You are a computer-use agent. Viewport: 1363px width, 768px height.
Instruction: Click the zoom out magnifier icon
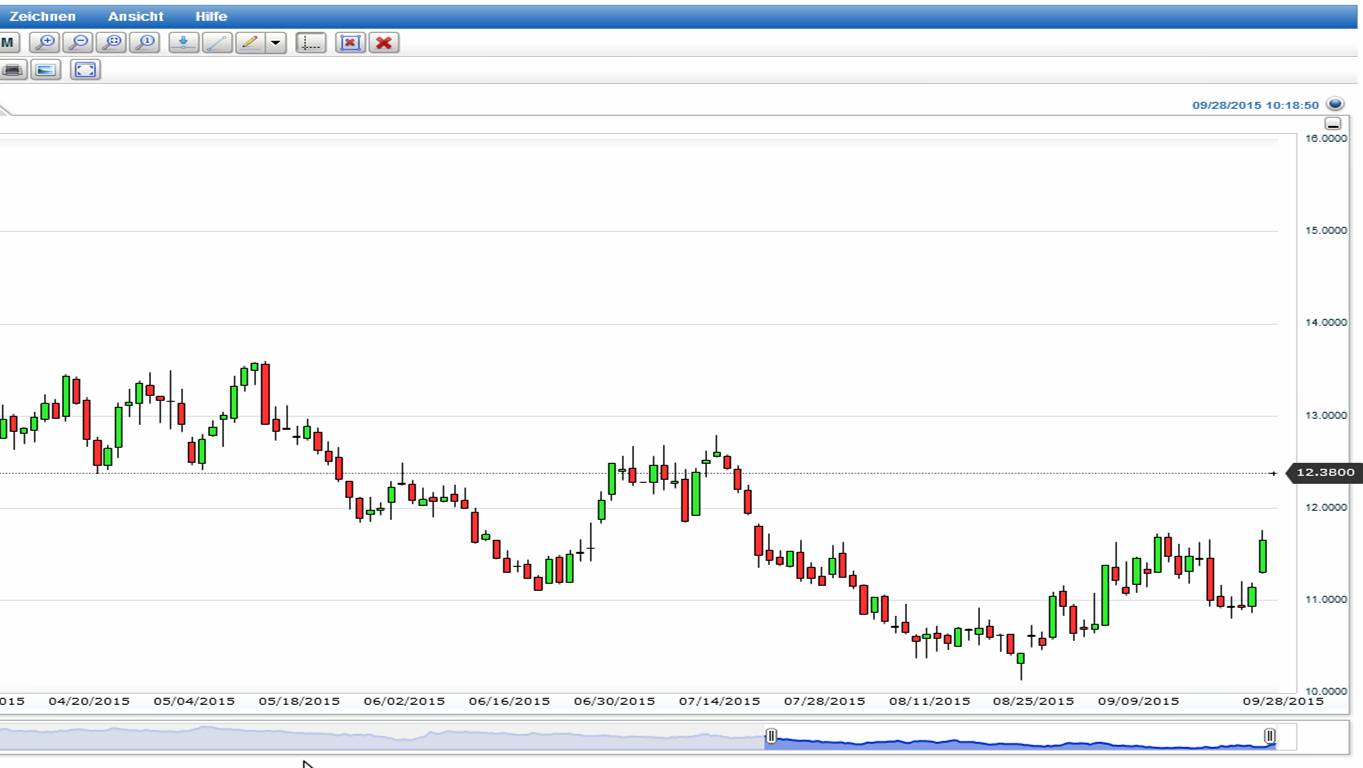point(77,42)
